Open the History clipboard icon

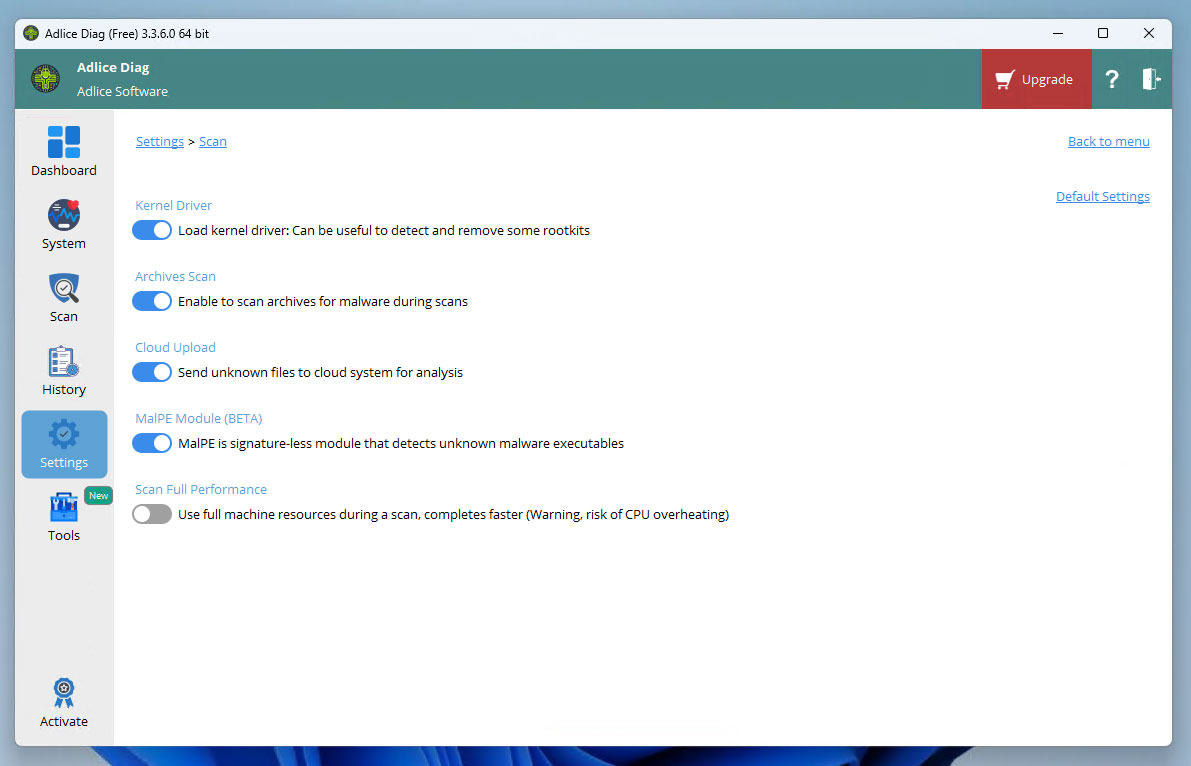64,362
